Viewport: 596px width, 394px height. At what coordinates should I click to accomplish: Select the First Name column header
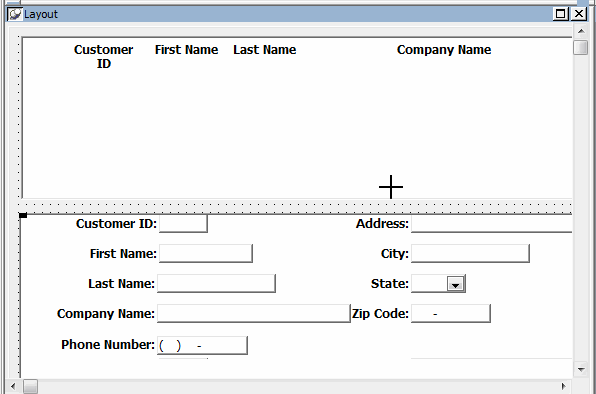[186, 50]
